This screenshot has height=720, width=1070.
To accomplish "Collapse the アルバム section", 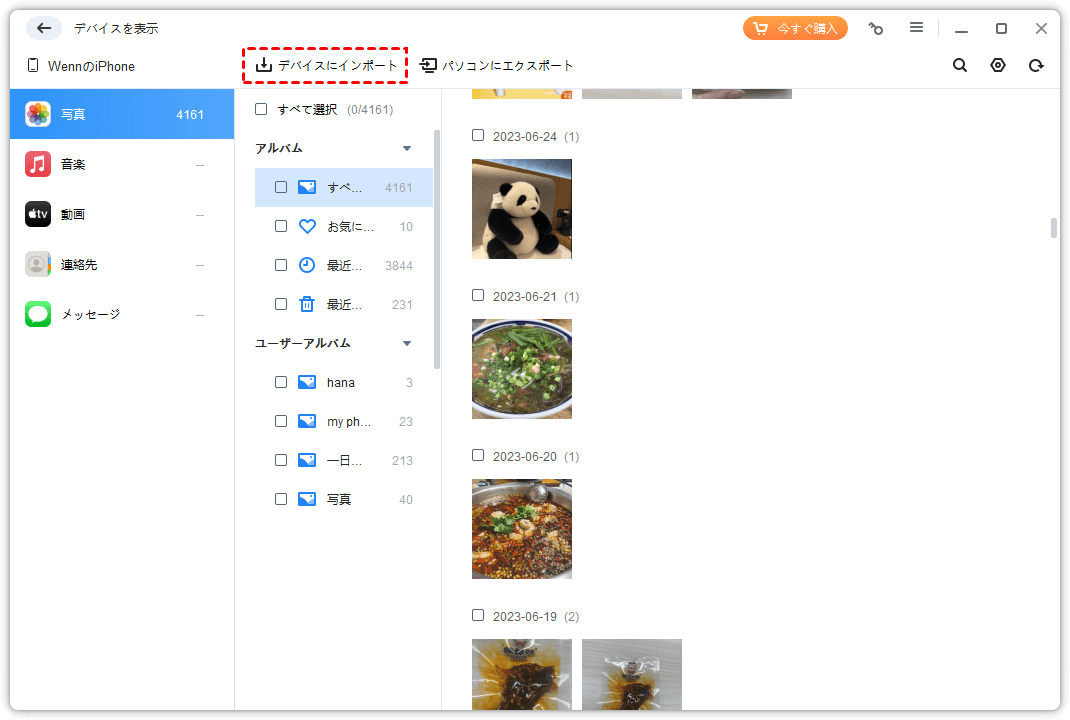I will point(407,147).
